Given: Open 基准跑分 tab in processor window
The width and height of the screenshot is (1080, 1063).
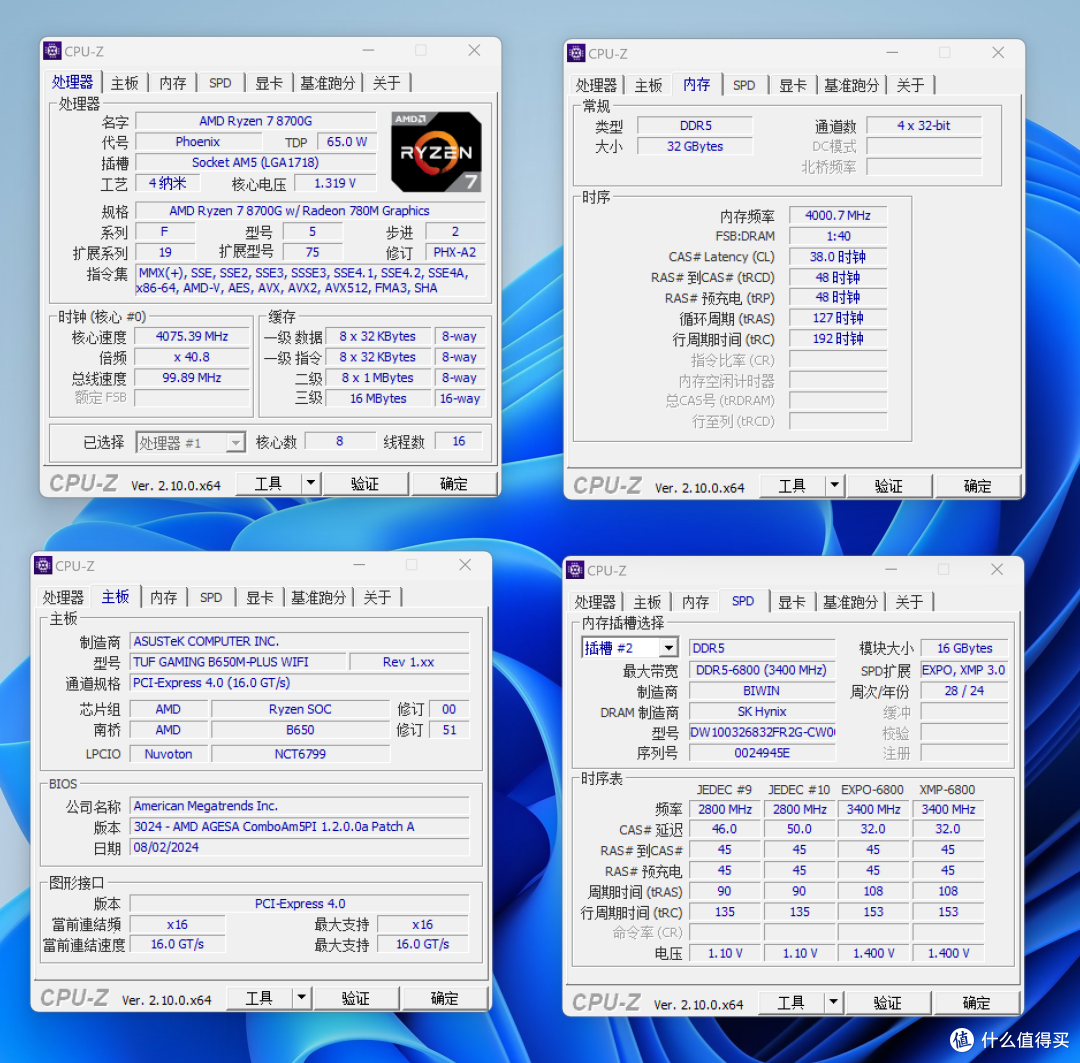Looking at the screenshot, I should [328, 83].
